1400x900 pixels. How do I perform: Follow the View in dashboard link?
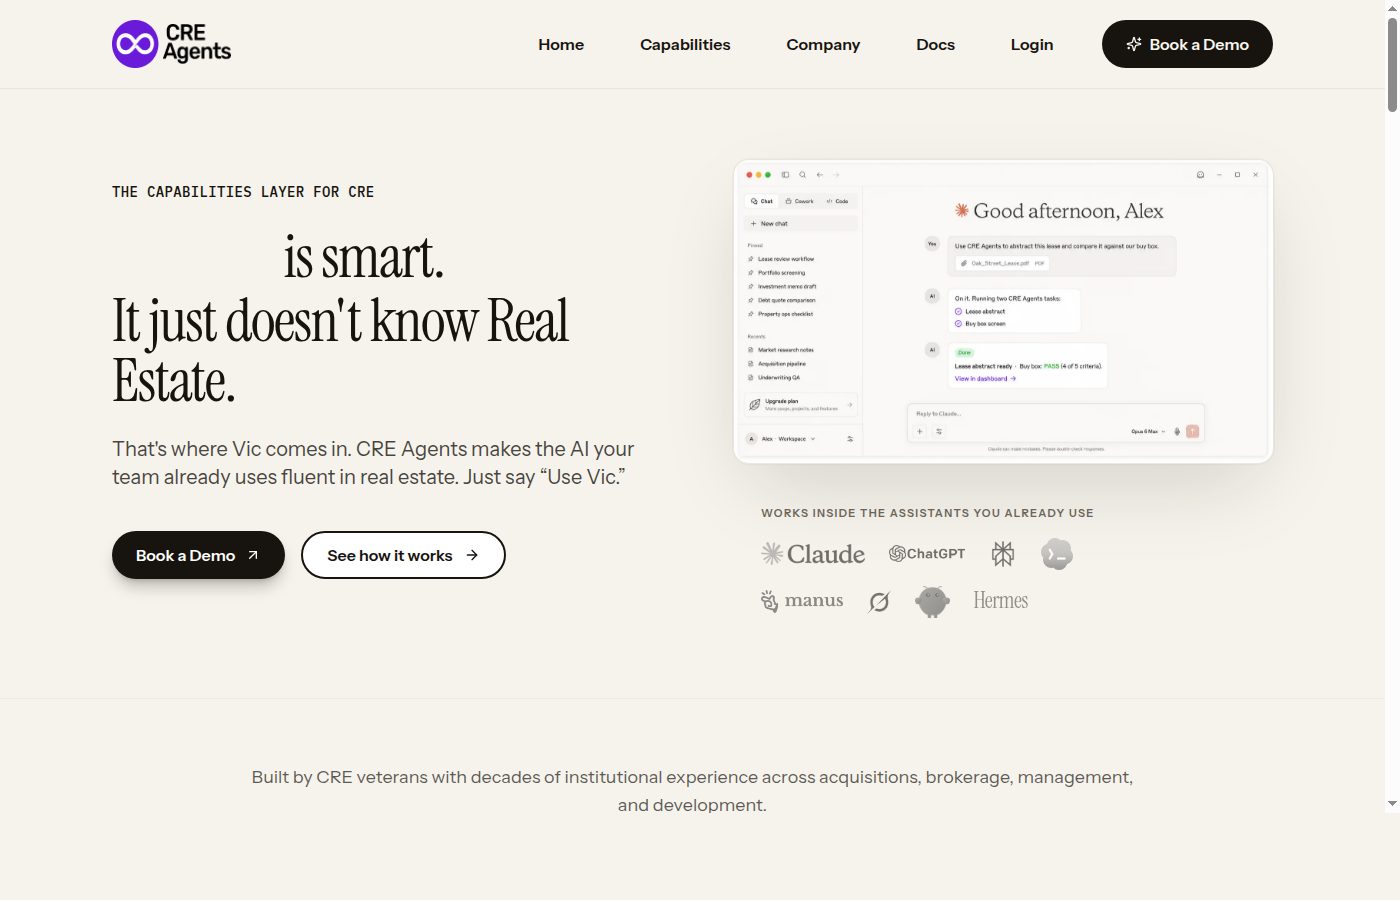tap(985, 379)
